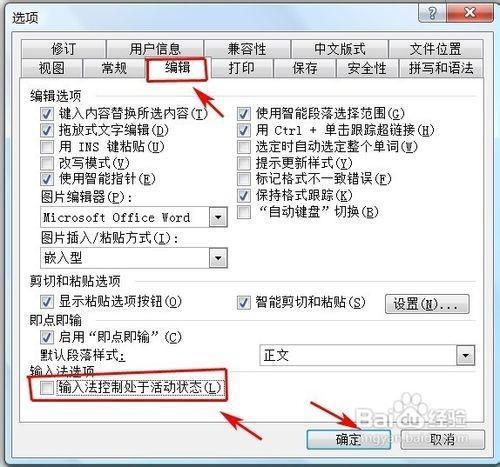The image size is (500, 467).
Task: Uncheck 键入内容替换所选内容 option
Action: coord(47,114)
